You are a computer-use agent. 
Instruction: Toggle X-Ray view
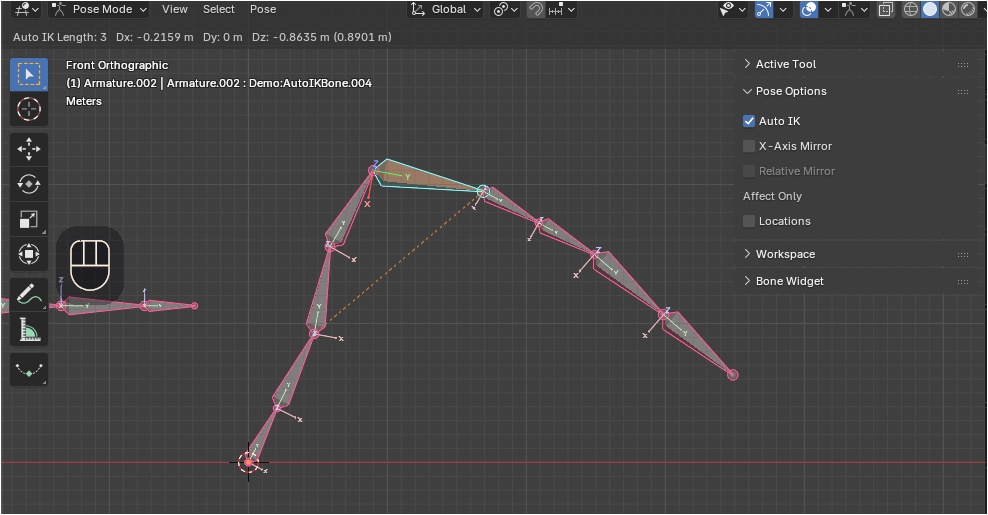pos(886,9)
